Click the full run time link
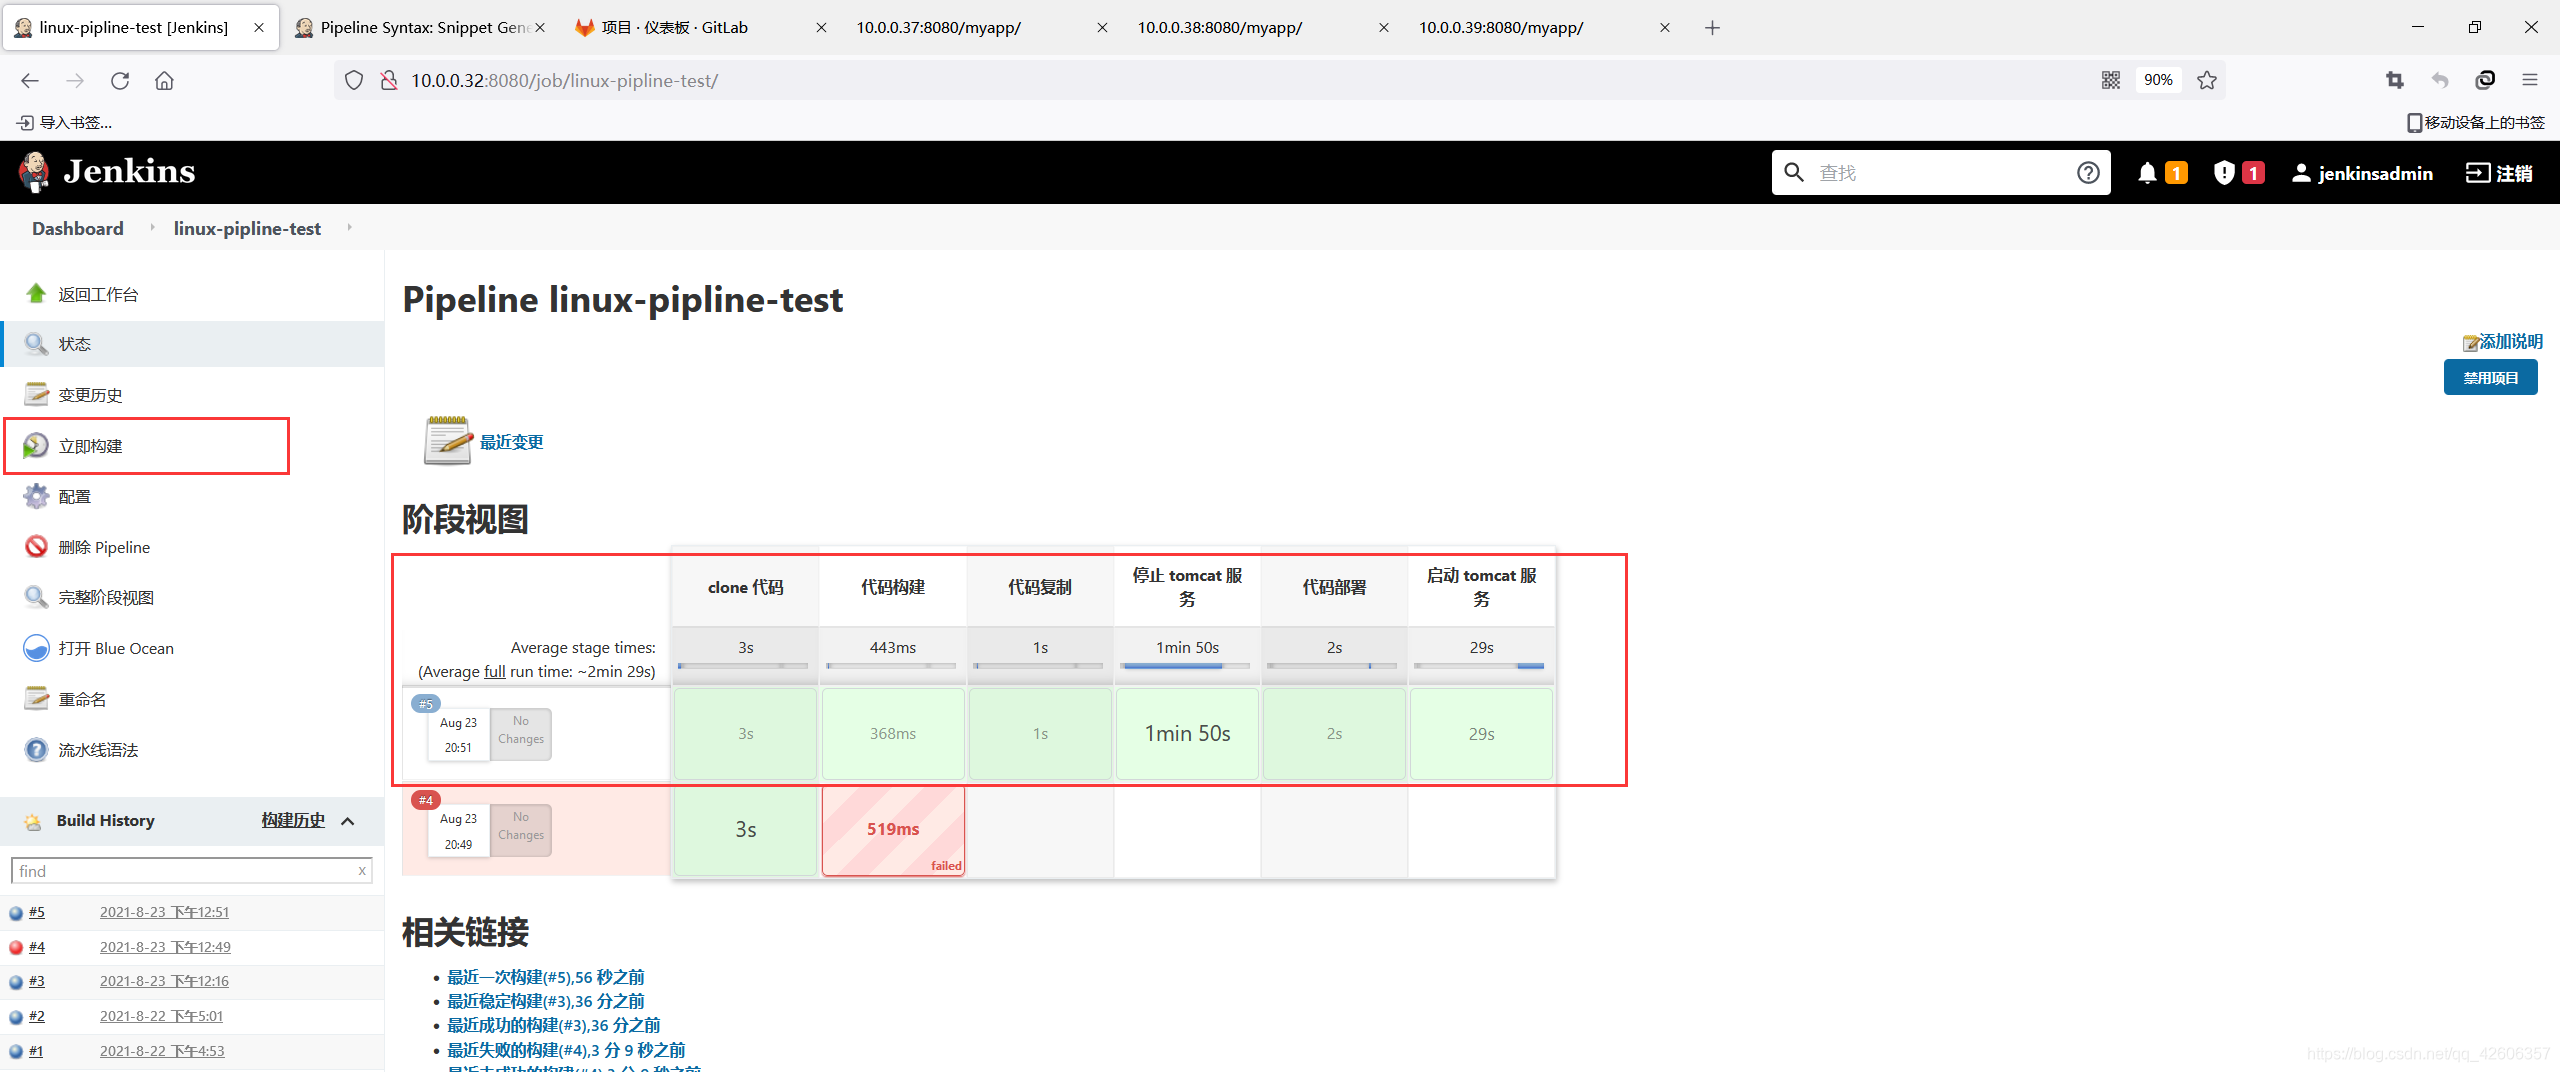The image size is (2560, 1072). point(495,672)
